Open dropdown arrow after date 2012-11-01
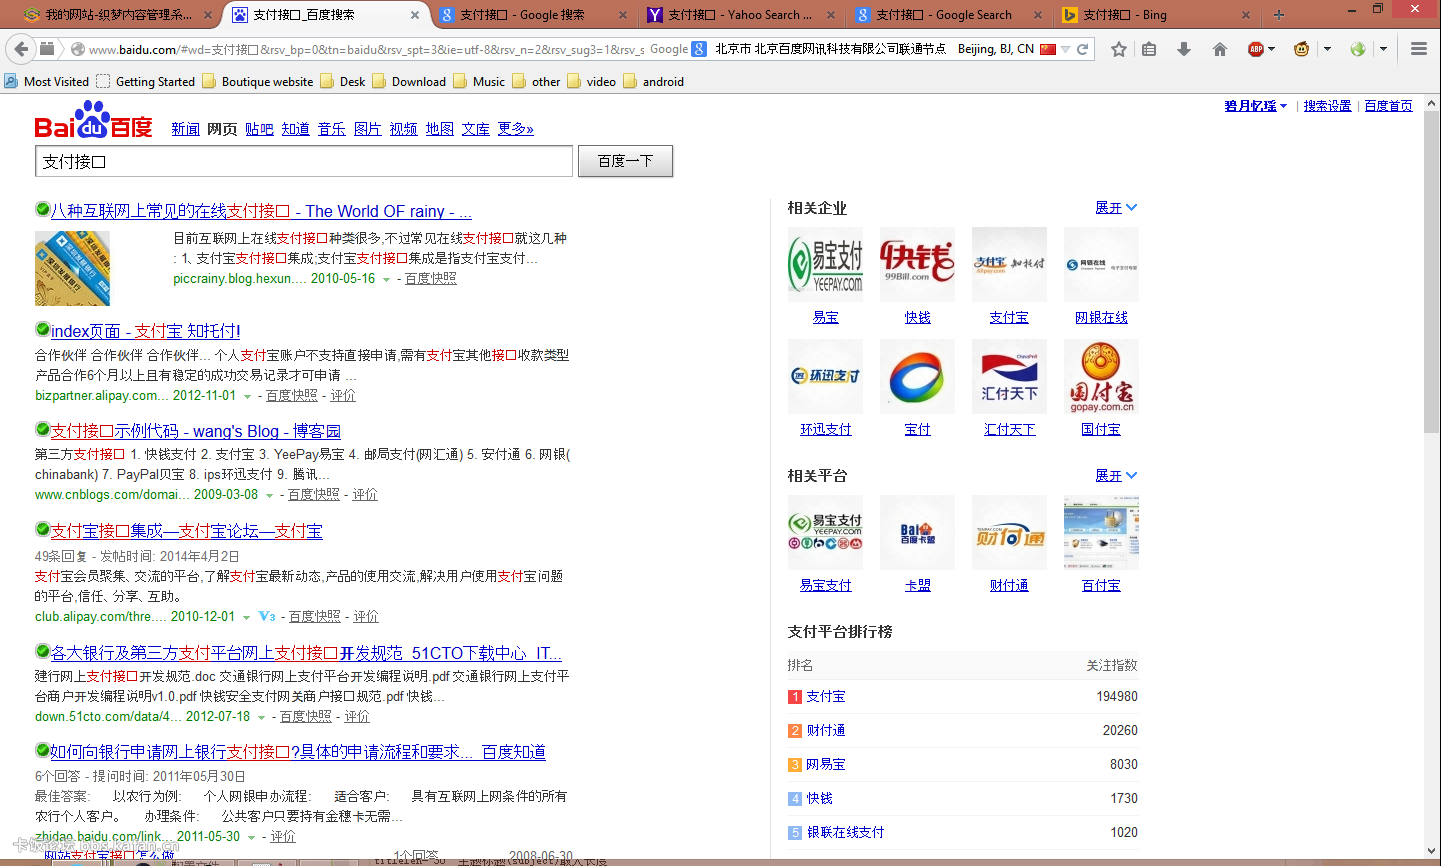The width and height of the screenshot is (1441, 866). (247, 397)
